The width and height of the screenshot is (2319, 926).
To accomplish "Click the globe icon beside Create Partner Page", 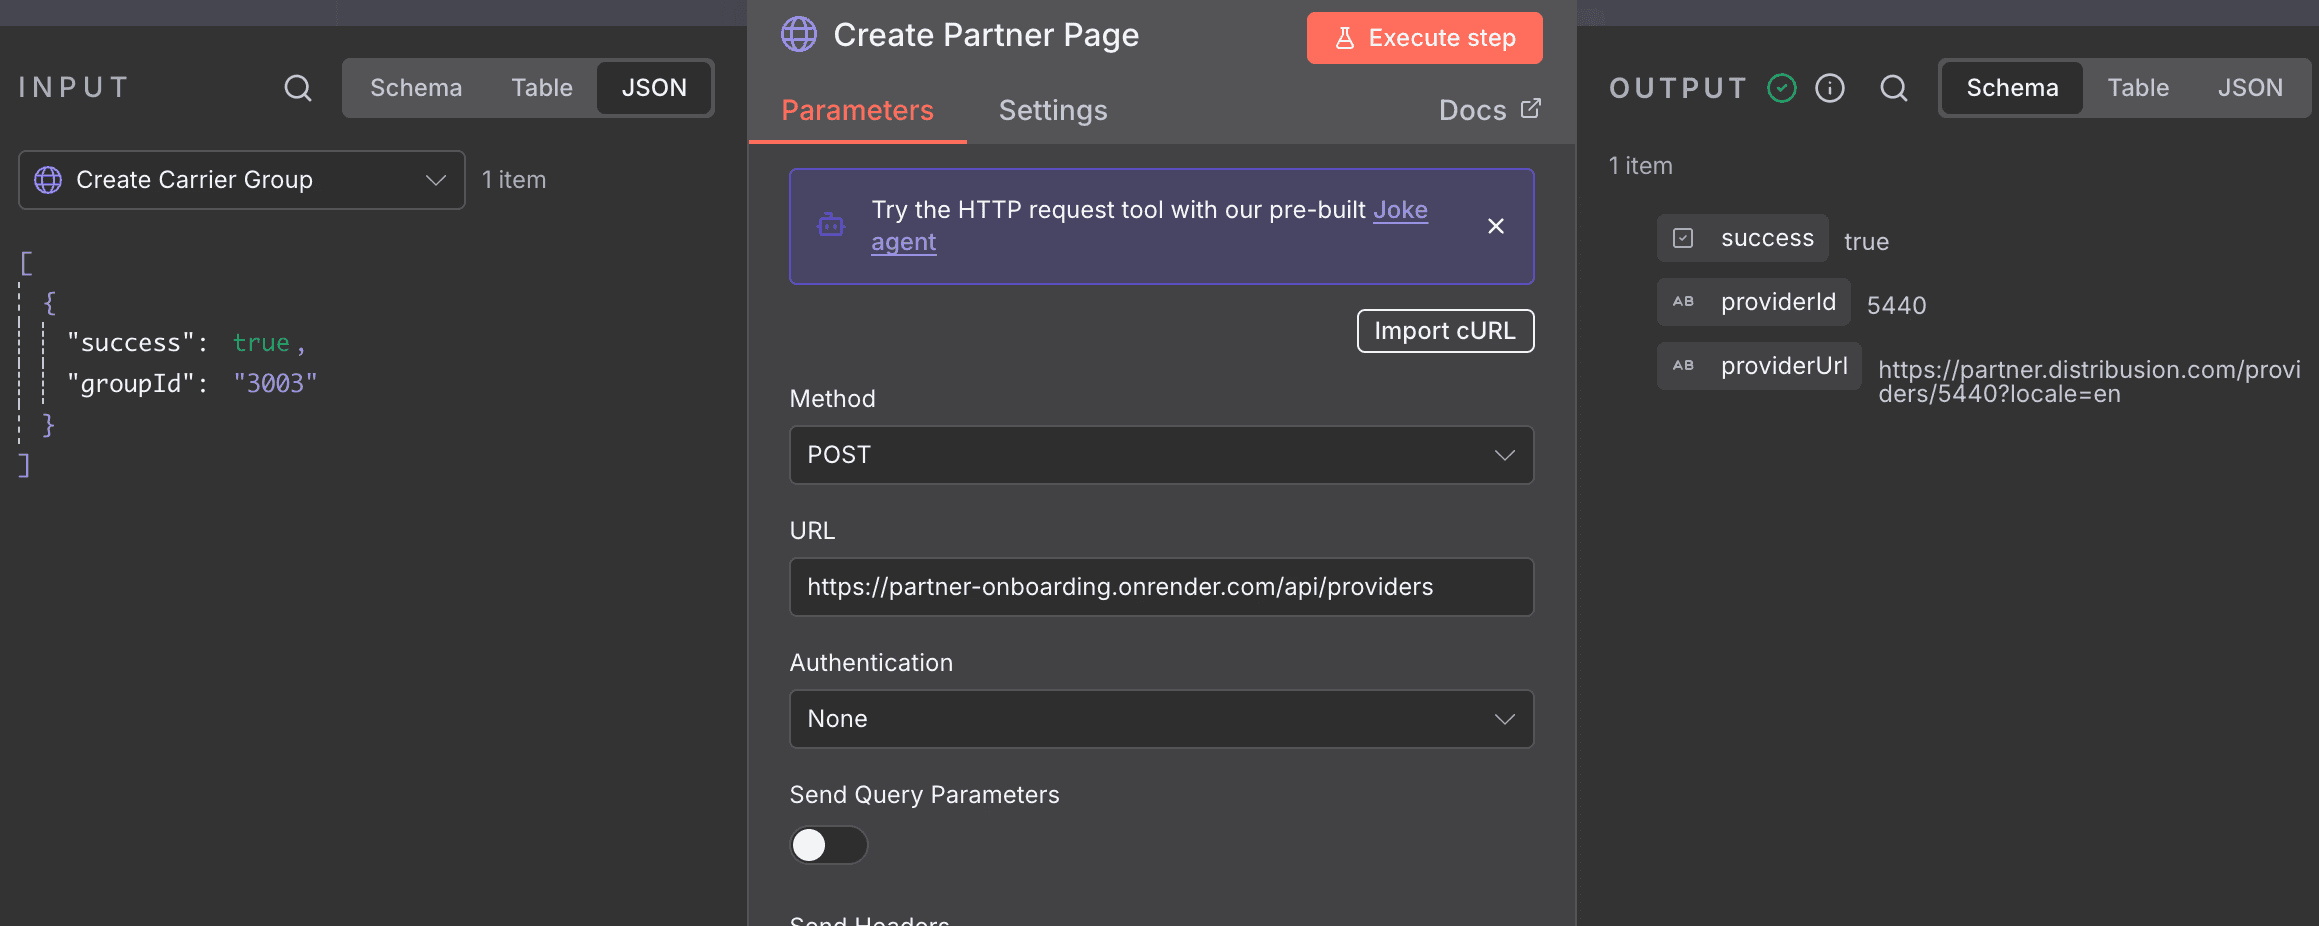I will coord(797,34).
